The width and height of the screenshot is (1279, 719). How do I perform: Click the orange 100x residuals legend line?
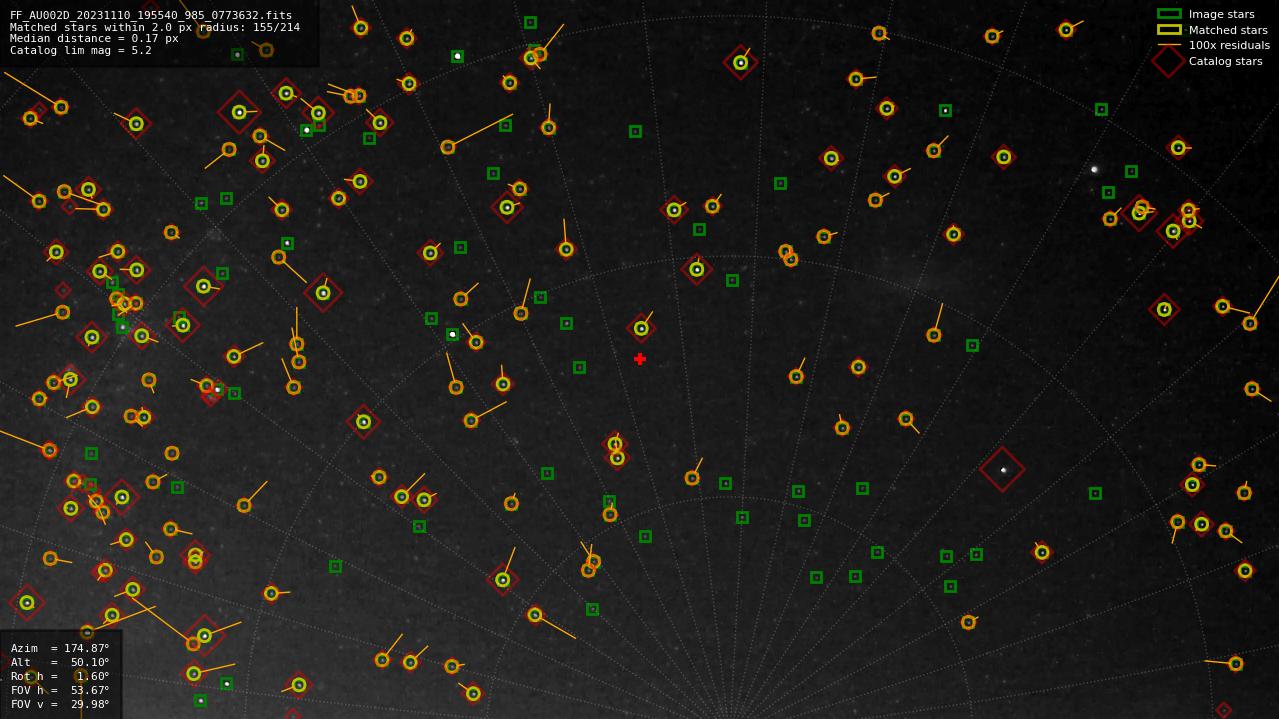[x=1169, y=45]
